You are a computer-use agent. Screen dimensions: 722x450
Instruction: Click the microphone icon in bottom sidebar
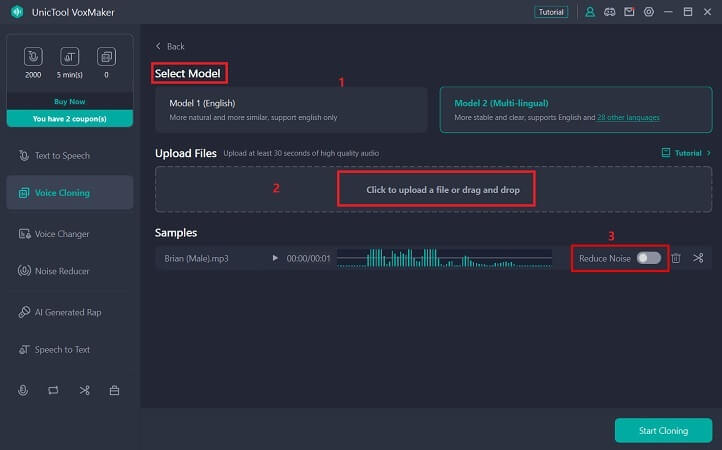tap(22, 390)
